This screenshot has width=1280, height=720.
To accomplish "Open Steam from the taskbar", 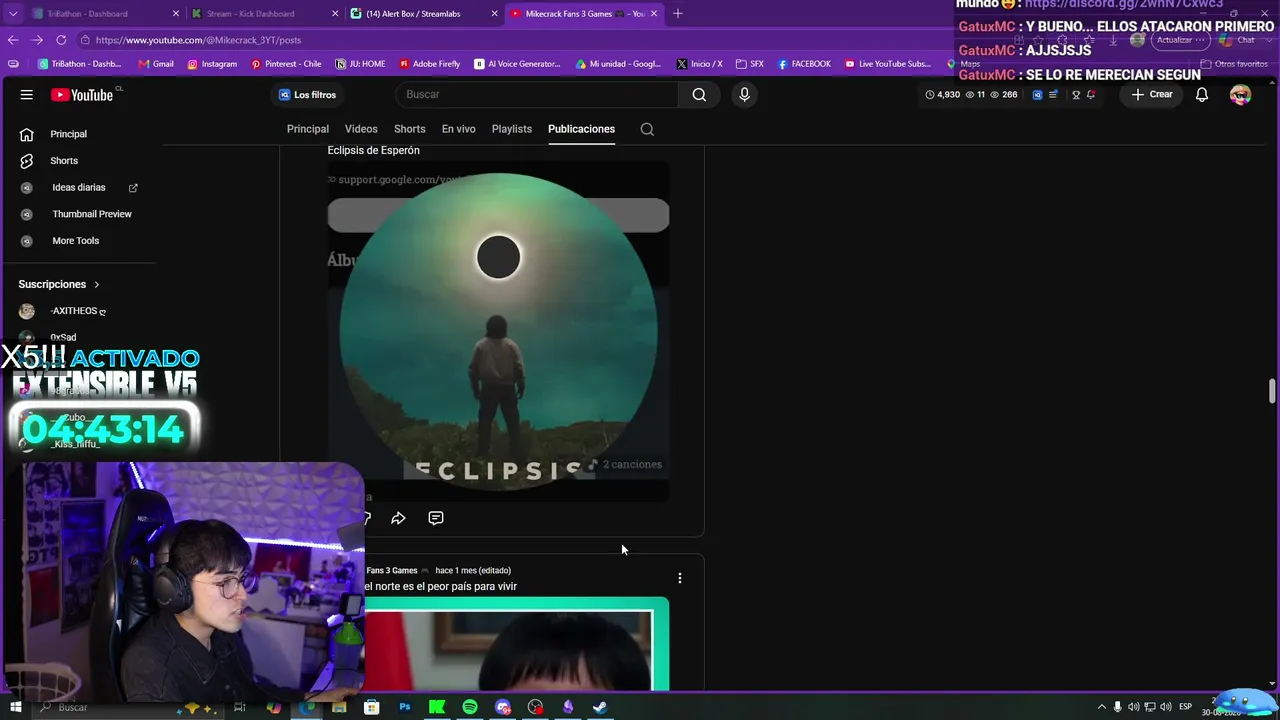I will point(600,707).
